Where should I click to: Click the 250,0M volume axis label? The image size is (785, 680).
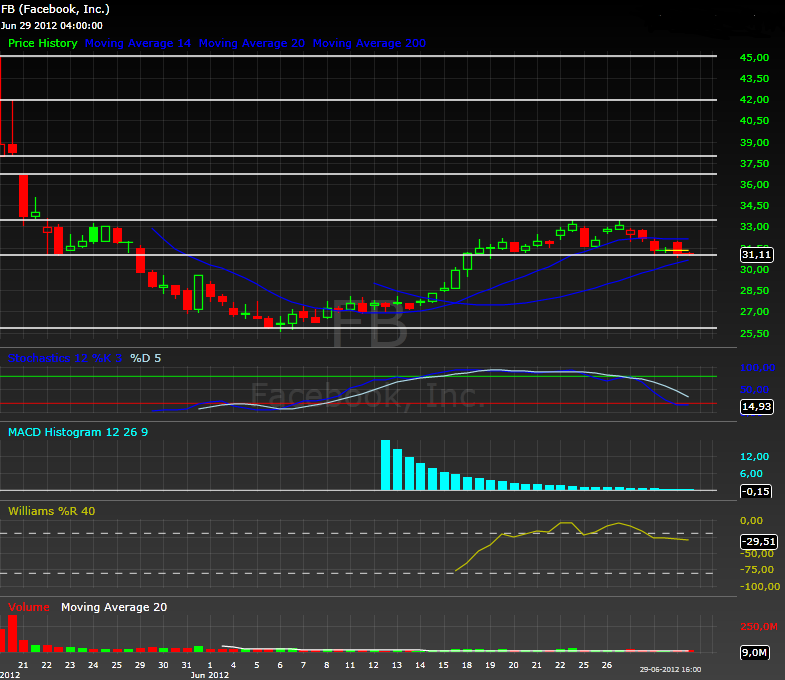[759, 627]
